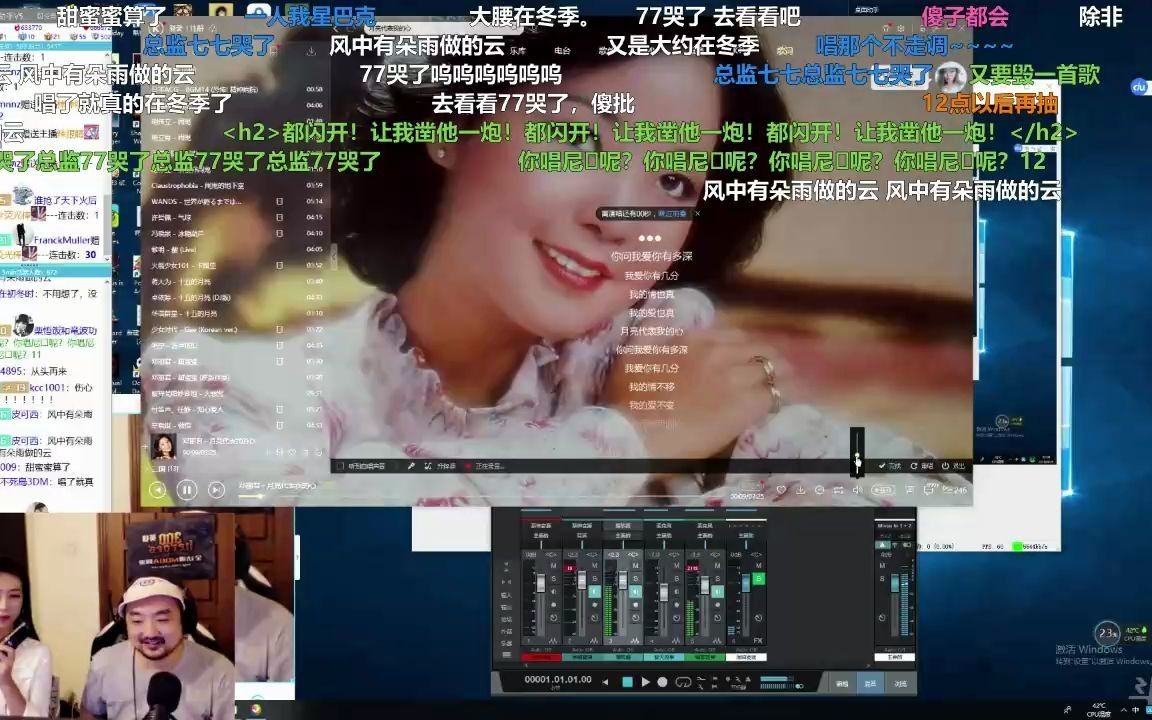Click the channel 2 edit icon at the strip bottom
The height and width of the screenshot is (720, 1152).
pyautogui.click(x=594, y=641)
